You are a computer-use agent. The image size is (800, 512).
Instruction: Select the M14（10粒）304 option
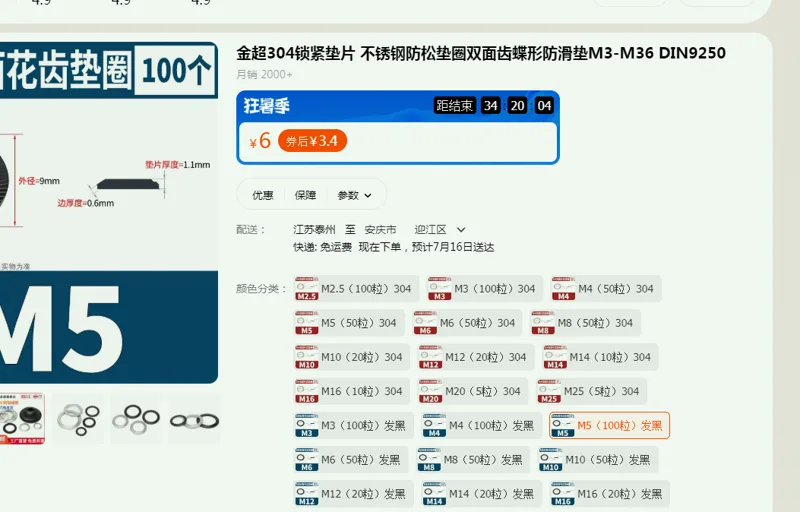pyautogui.click(x=599, y=357)
